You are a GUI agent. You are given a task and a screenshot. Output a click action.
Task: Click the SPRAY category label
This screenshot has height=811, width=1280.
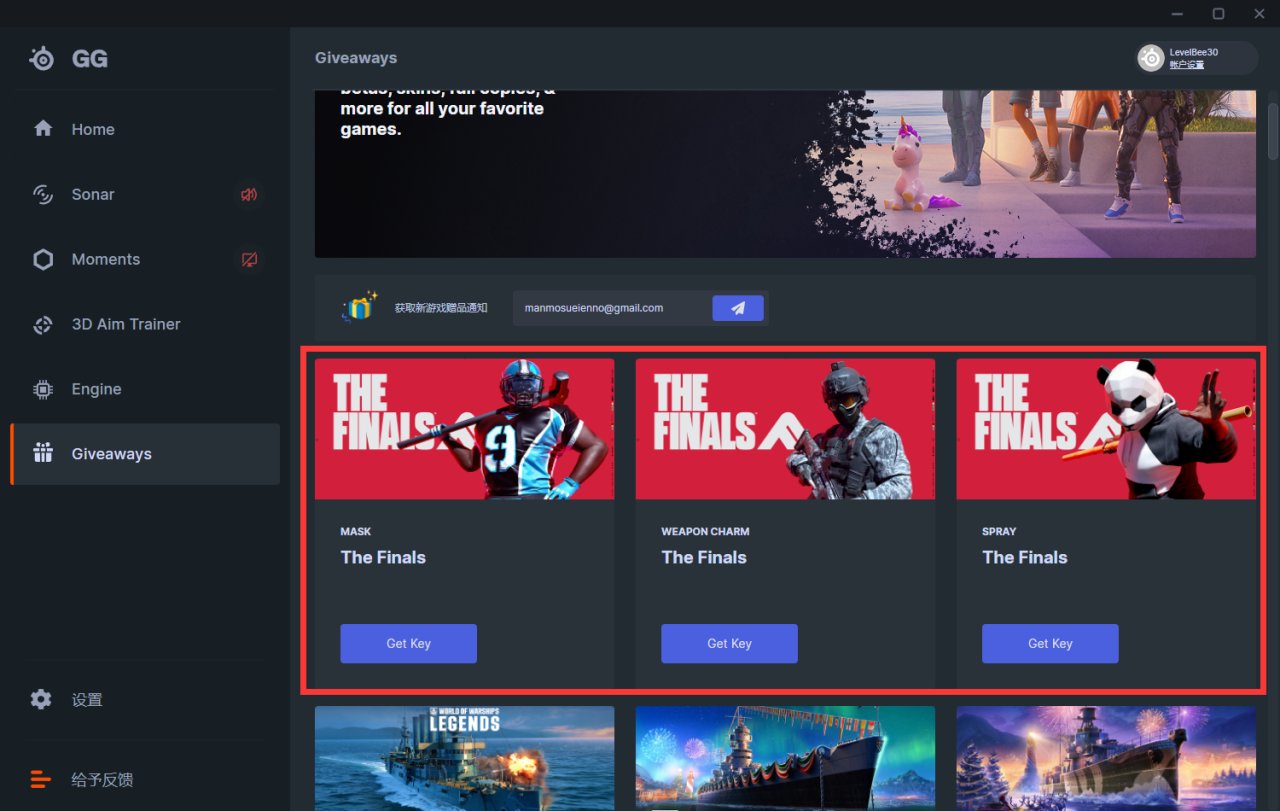point(999,532)
